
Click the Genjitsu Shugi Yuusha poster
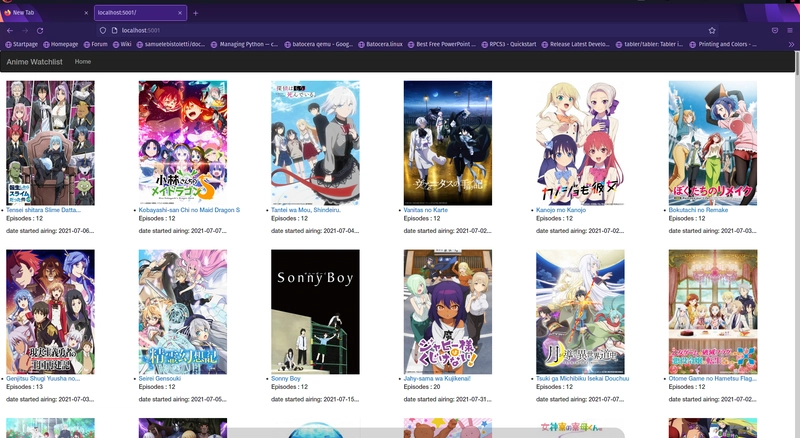[50, 312]
